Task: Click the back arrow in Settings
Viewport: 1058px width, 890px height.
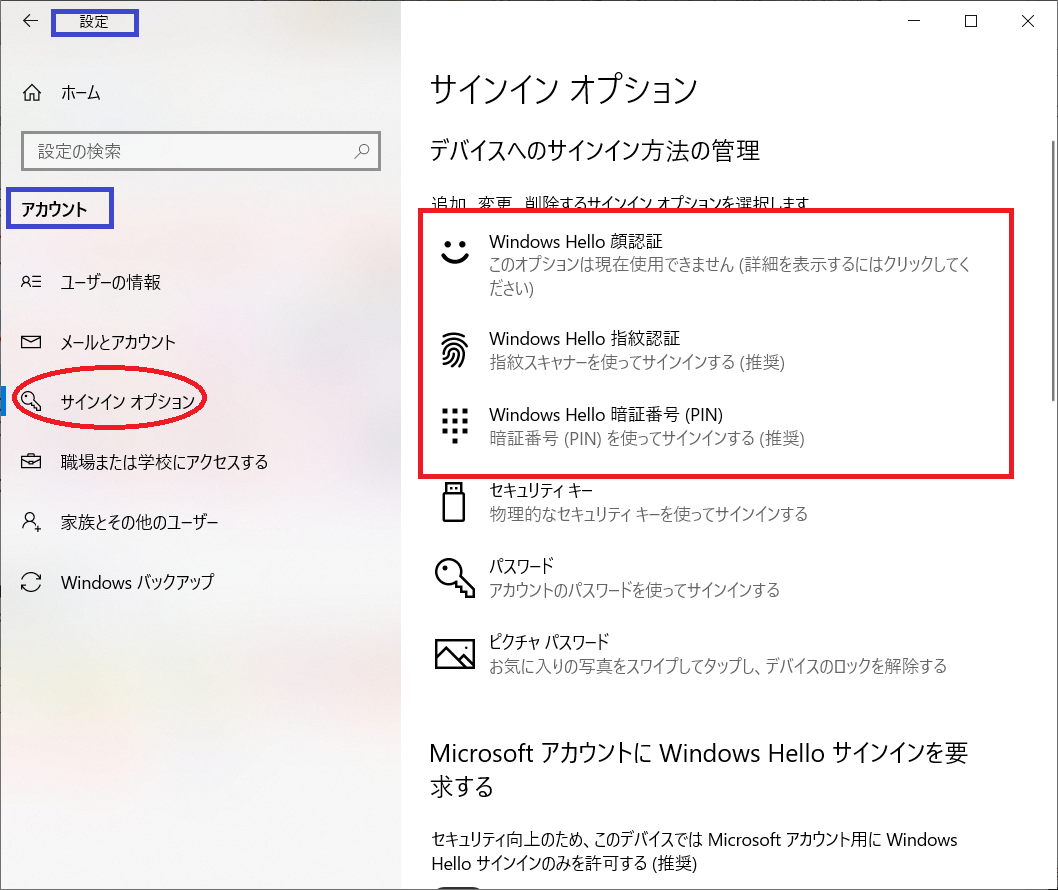Action: point(31,21)
